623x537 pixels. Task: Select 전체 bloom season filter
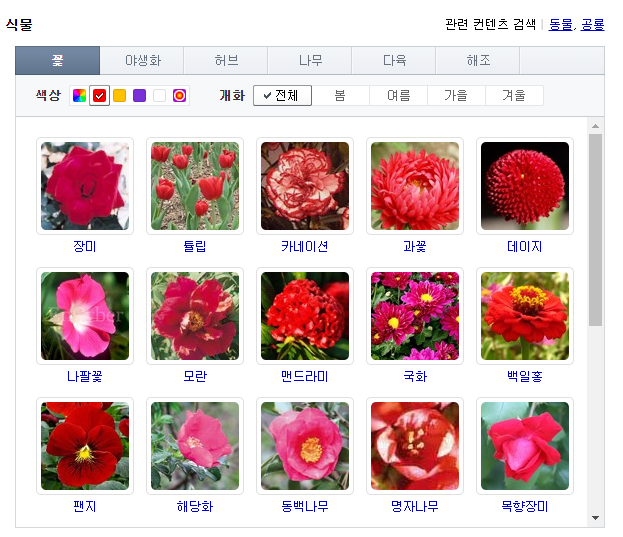tap(282, 96)
